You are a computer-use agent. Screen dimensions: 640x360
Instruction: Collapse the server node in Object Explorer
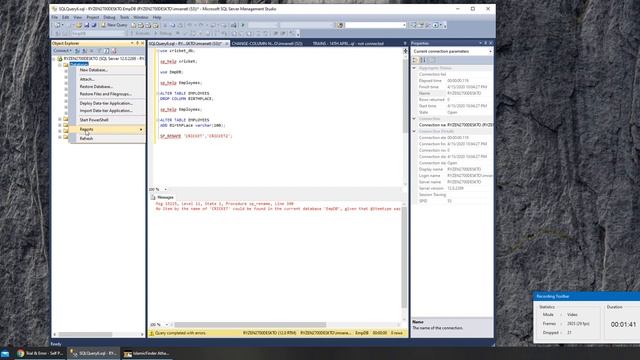pos(54,59)
